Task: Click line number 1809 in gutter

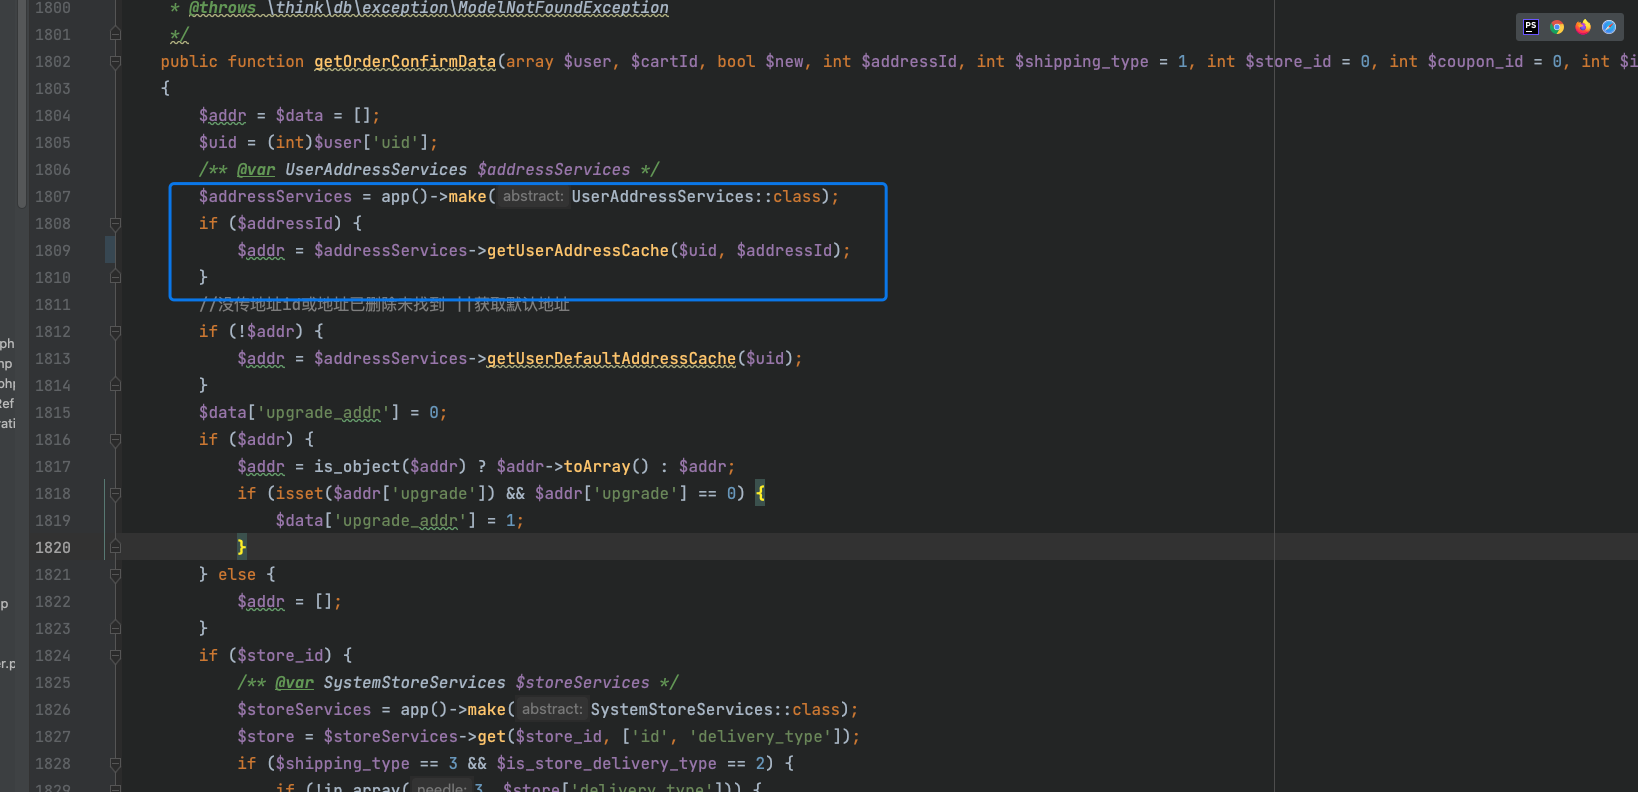Action: click(53, 251)
